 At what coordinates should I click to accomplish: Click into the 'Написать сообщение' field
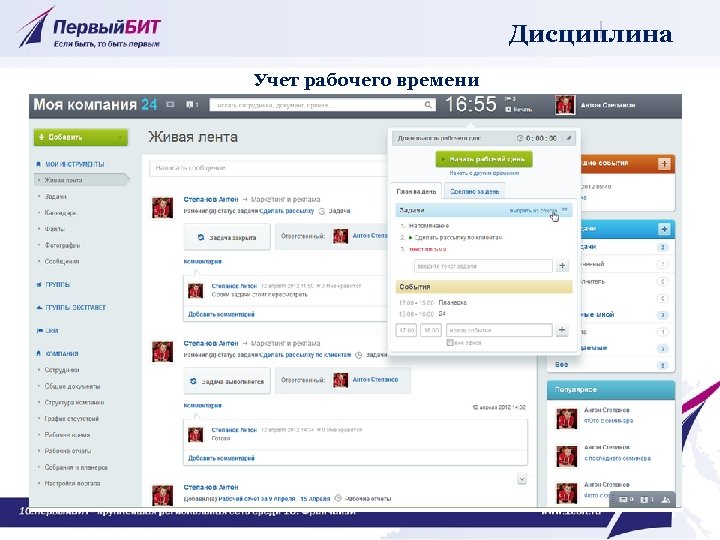pyautogui.click(x=269, y=168)
